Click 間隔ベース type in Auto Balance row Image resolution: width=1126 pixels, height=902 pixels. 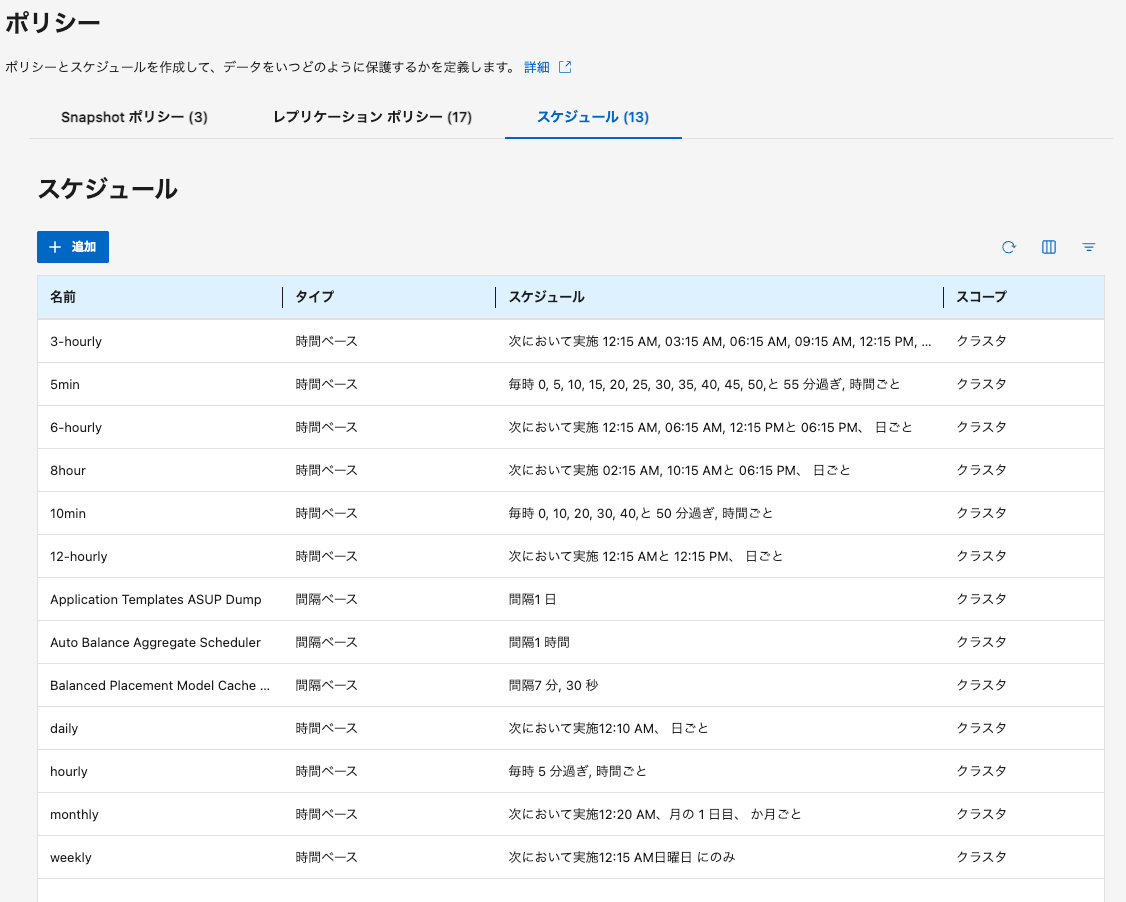point(326,643)
